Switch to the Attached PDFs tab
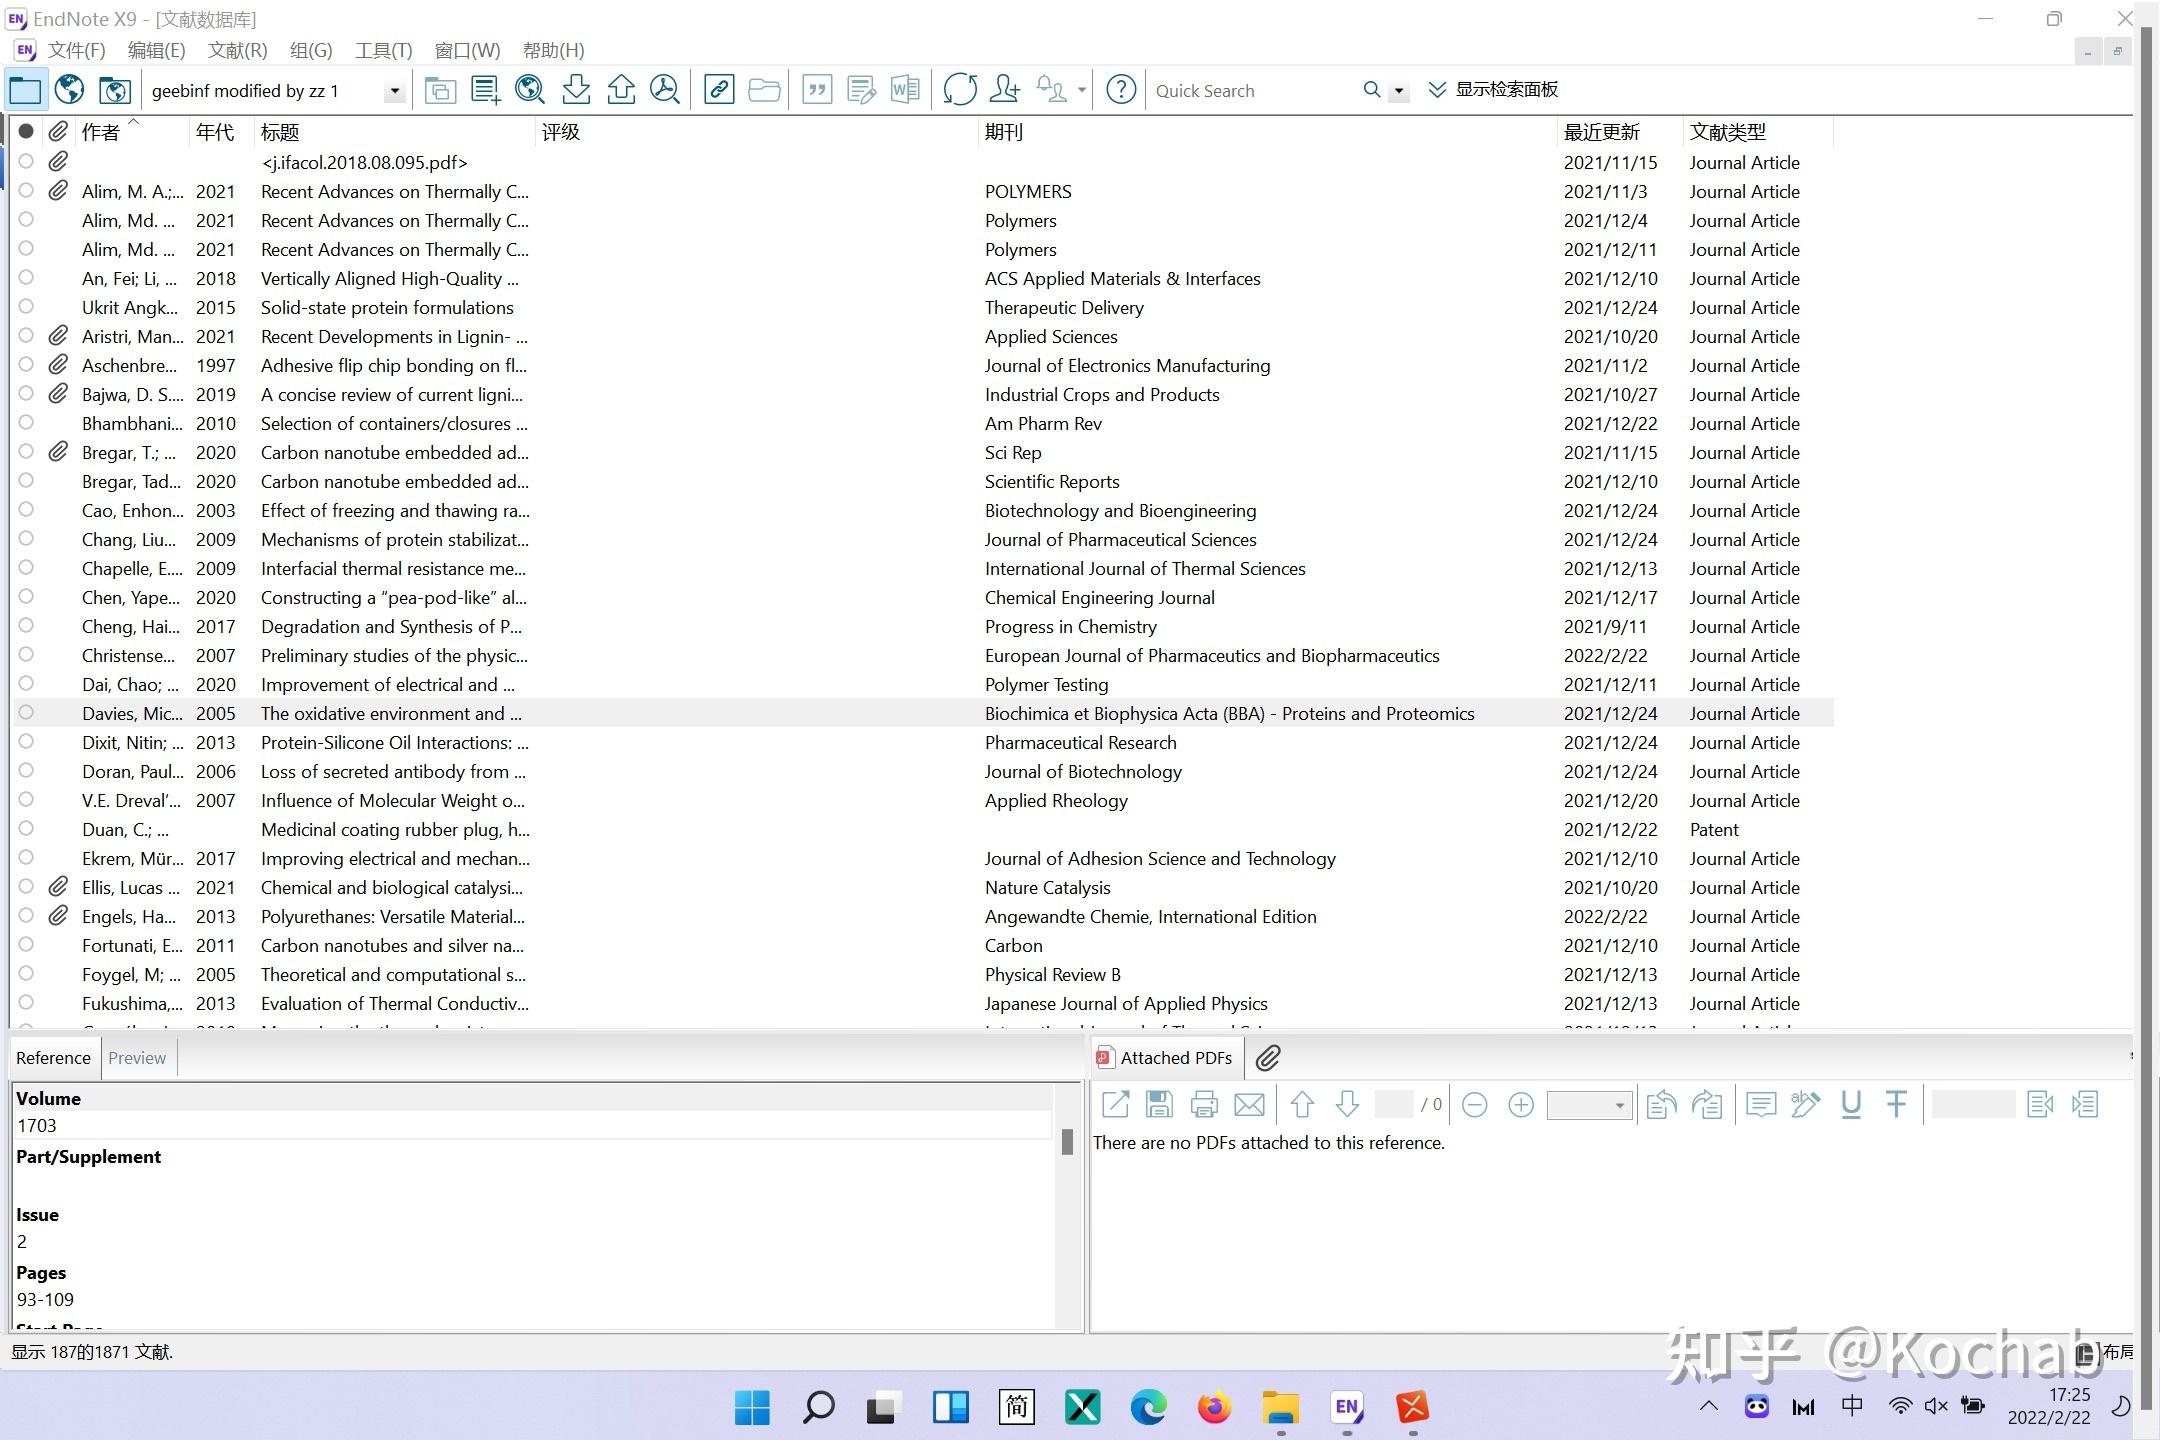This screenshot has height=1440, width=2160. pos(1166,1058)
